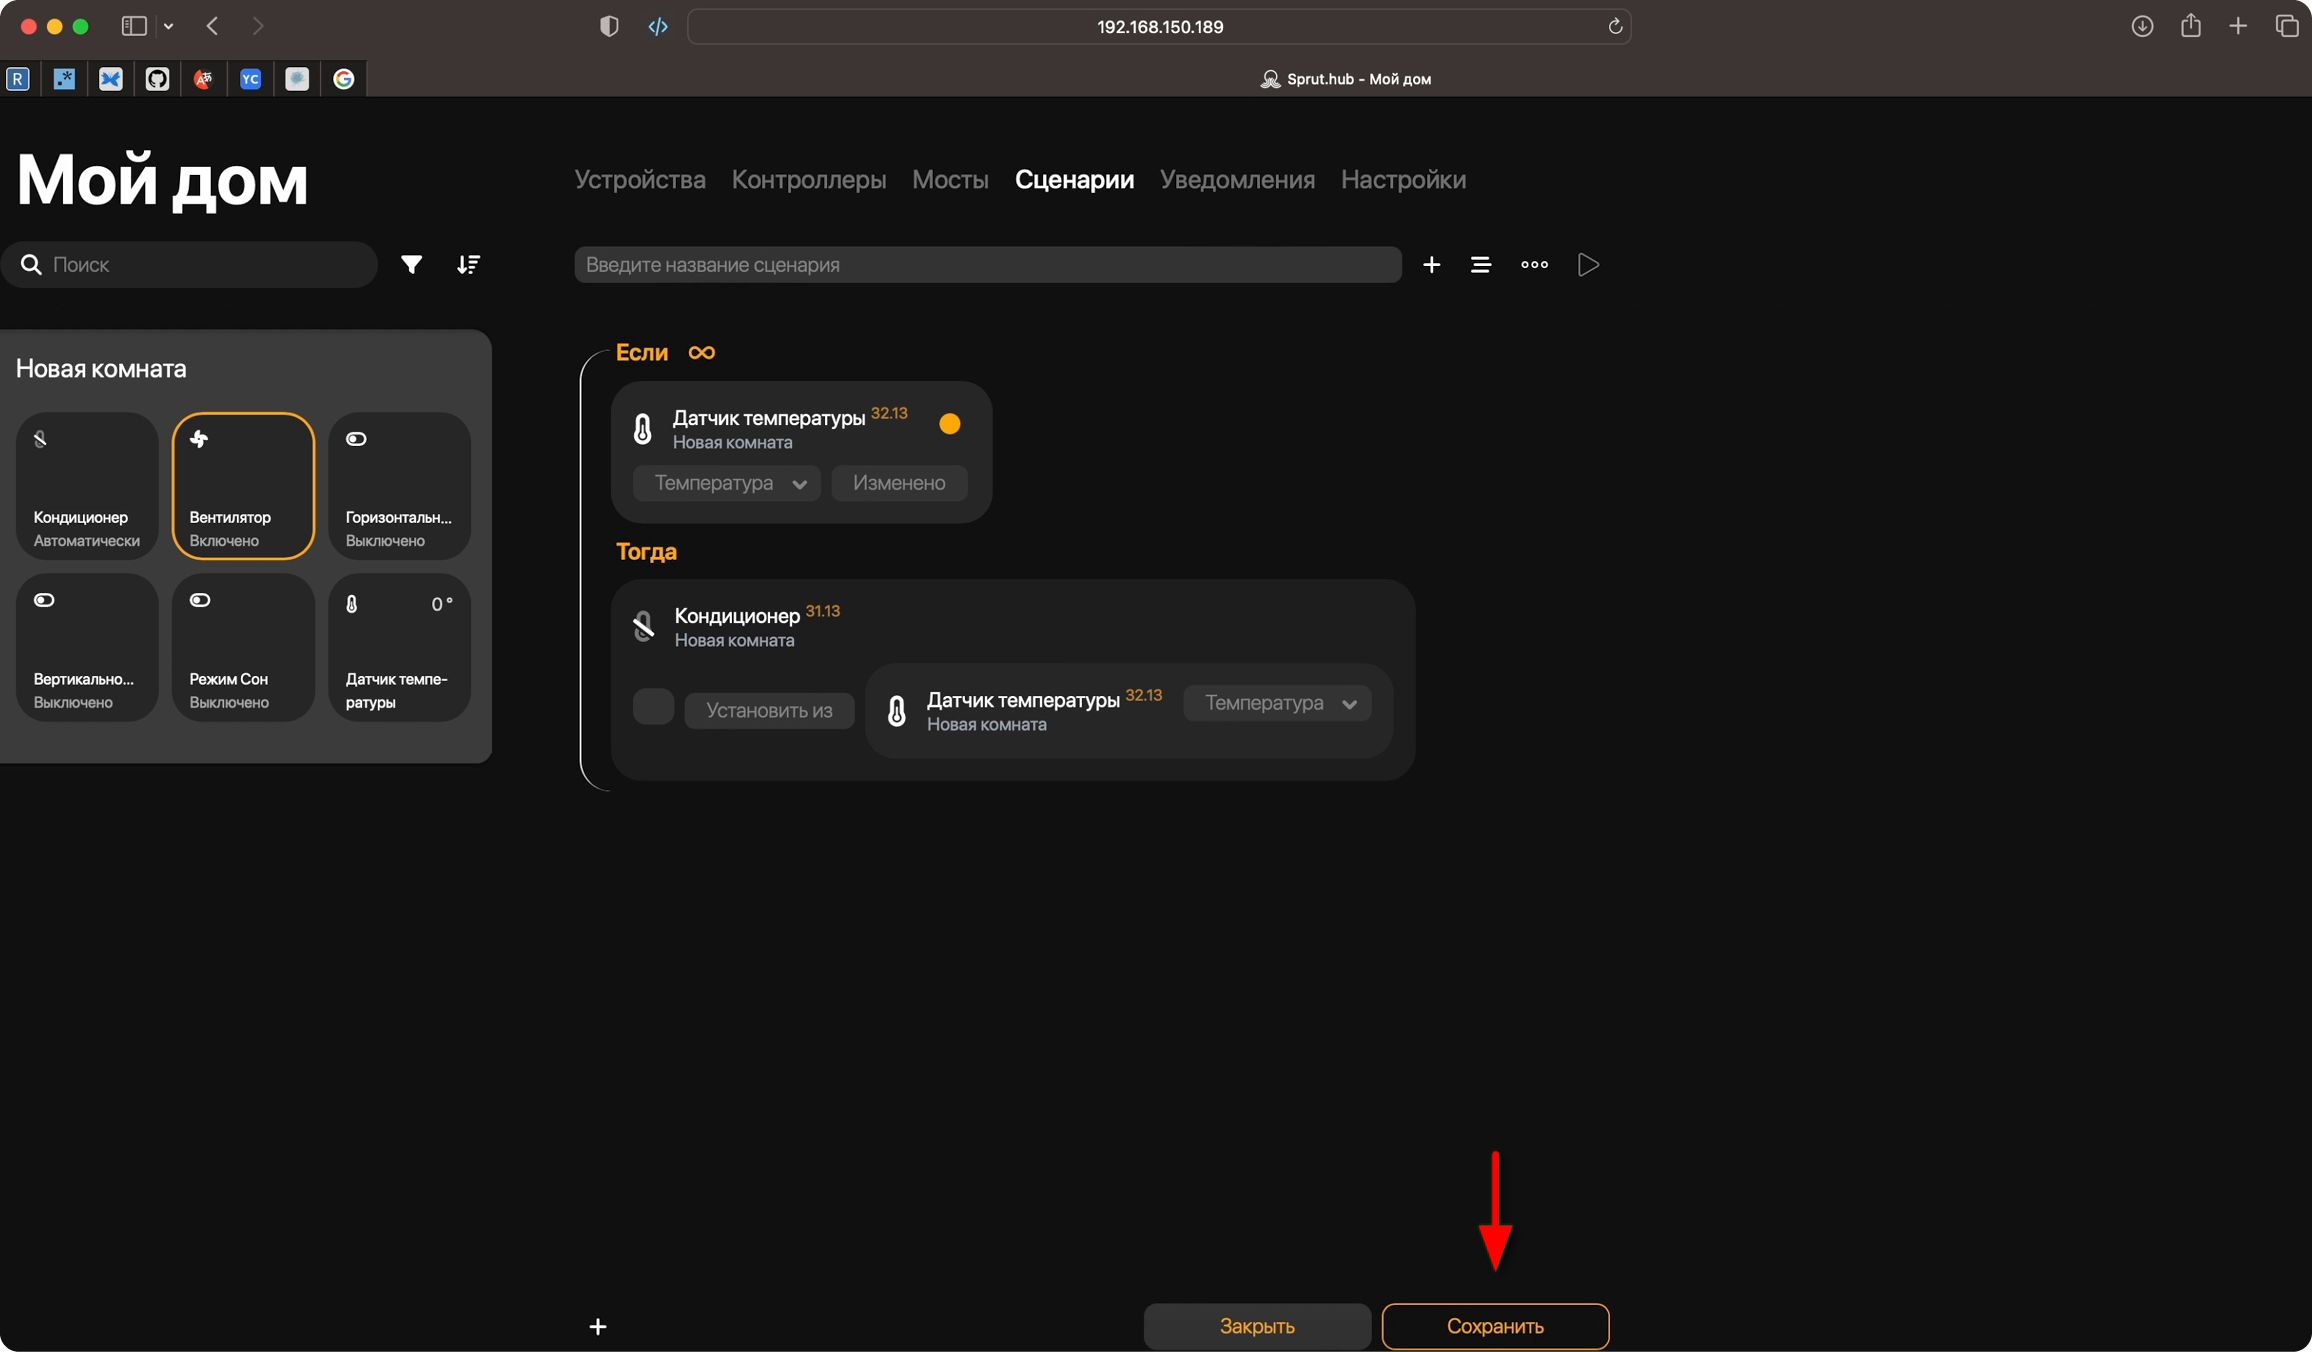Expand Температура dropdown in Если block

(727, 483)
